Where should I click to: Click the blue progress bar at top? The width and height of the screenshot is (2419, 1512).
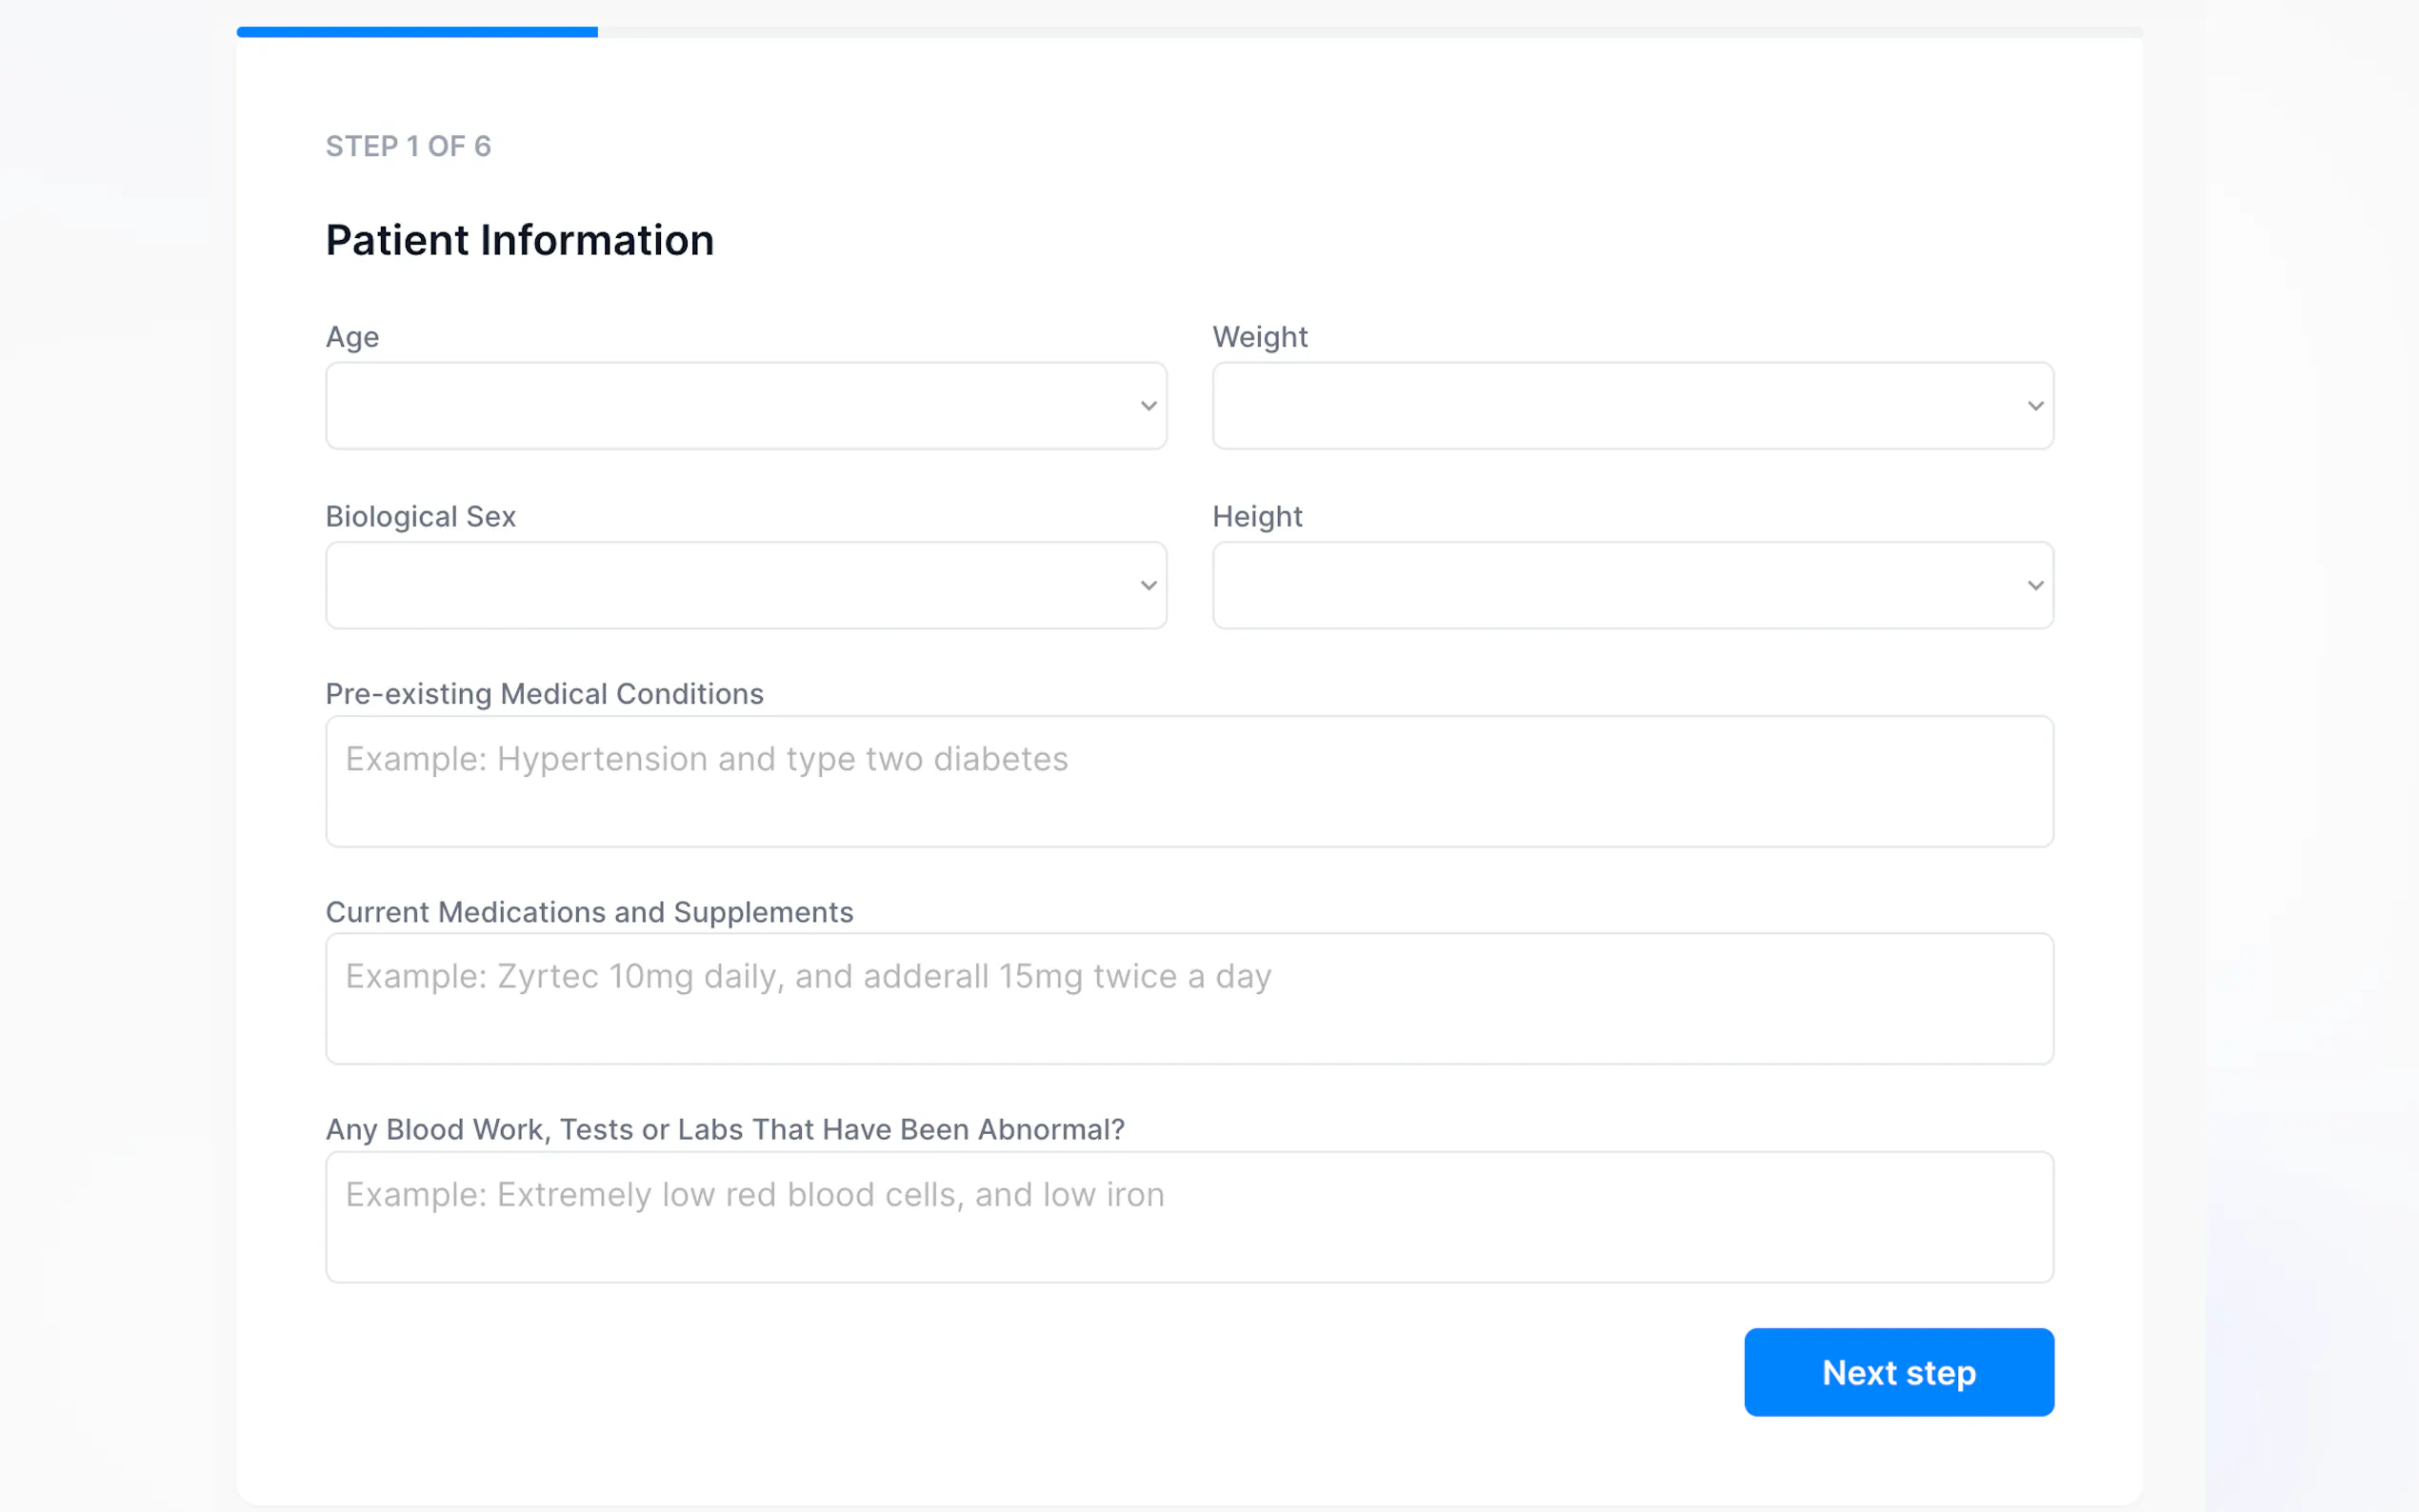click(417, 32)
